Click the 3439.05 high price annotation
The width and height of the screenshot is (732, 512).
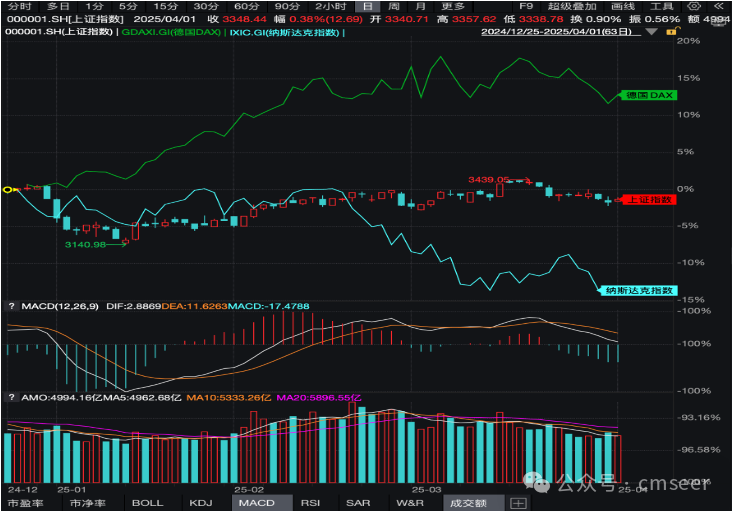pos(489,180)
